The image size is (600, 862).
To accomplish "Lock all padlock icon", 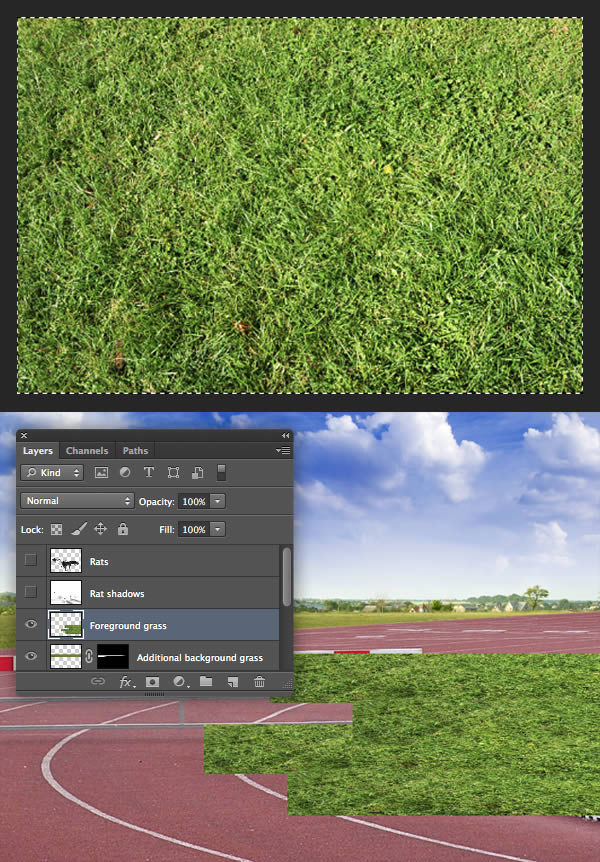I will (x=123, y=529).
